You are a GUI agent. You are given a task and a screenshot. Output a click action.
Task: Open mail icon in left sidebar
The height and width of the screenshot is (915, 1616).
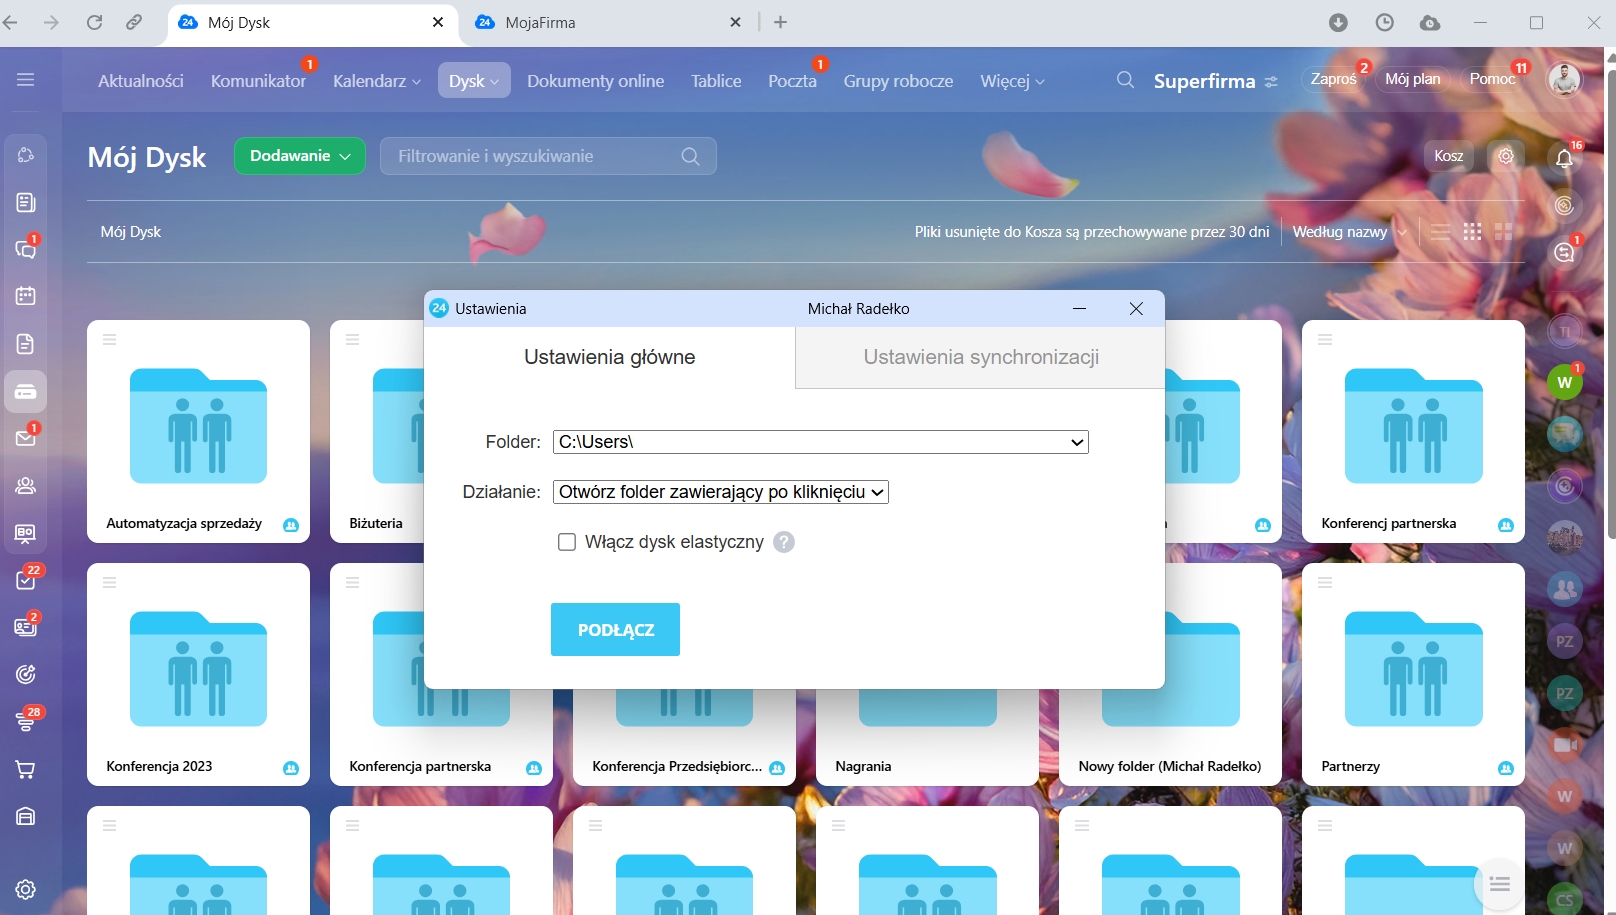coord(26,438)
